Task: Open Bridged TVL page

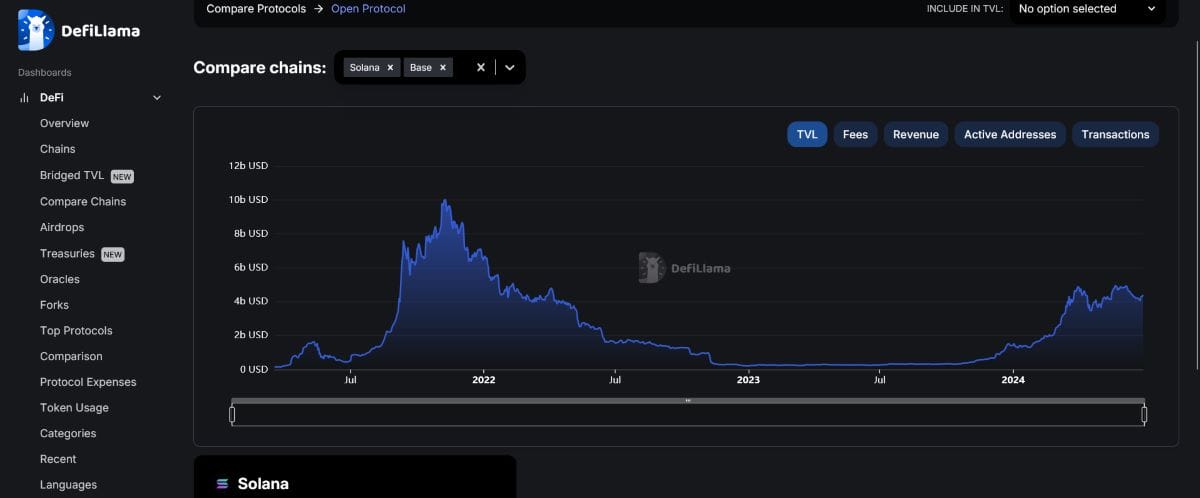Action: (72, 175)
